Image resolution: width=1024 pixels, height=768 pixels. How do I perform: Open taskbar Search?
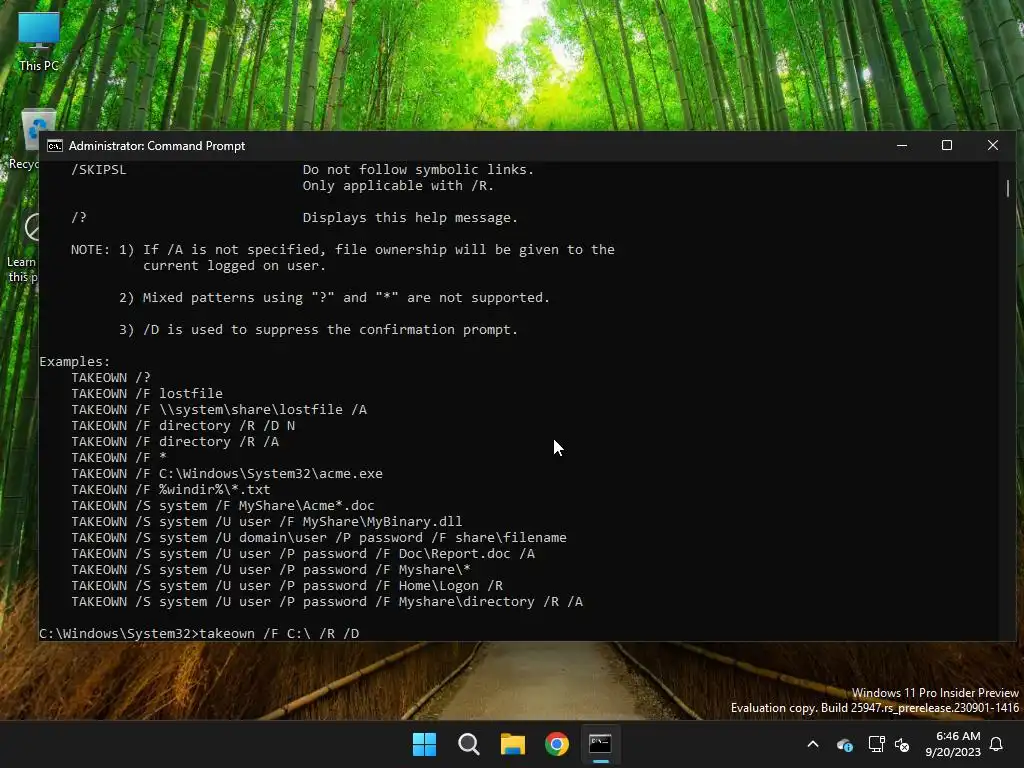(x=468, y=744)
